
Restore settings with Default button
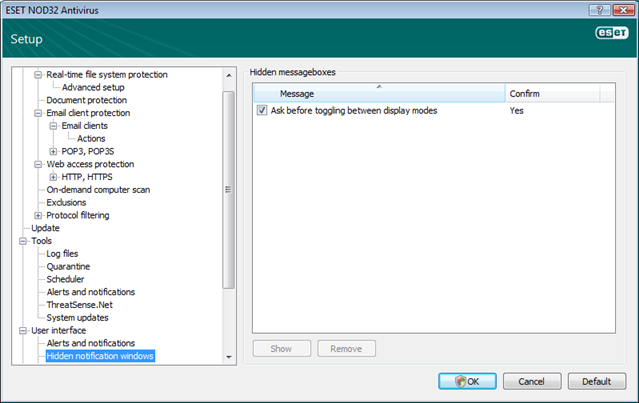coord(597,381)
